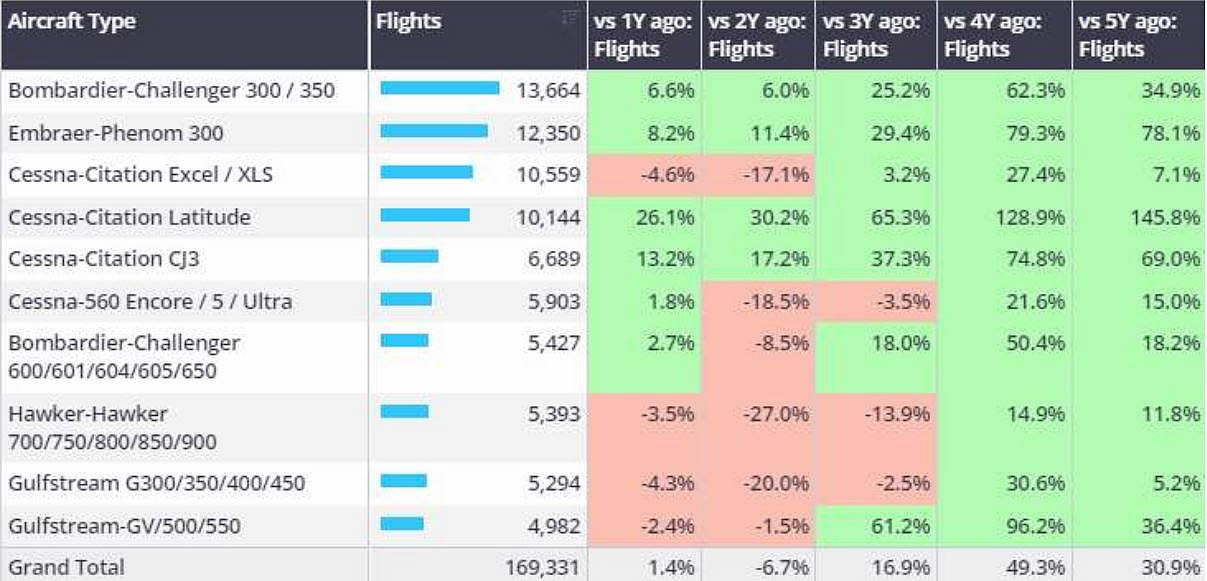Select the Cessna-Citation Excel / XLS row
Screen dimensions: 1207x581
[x=140, y=175]
